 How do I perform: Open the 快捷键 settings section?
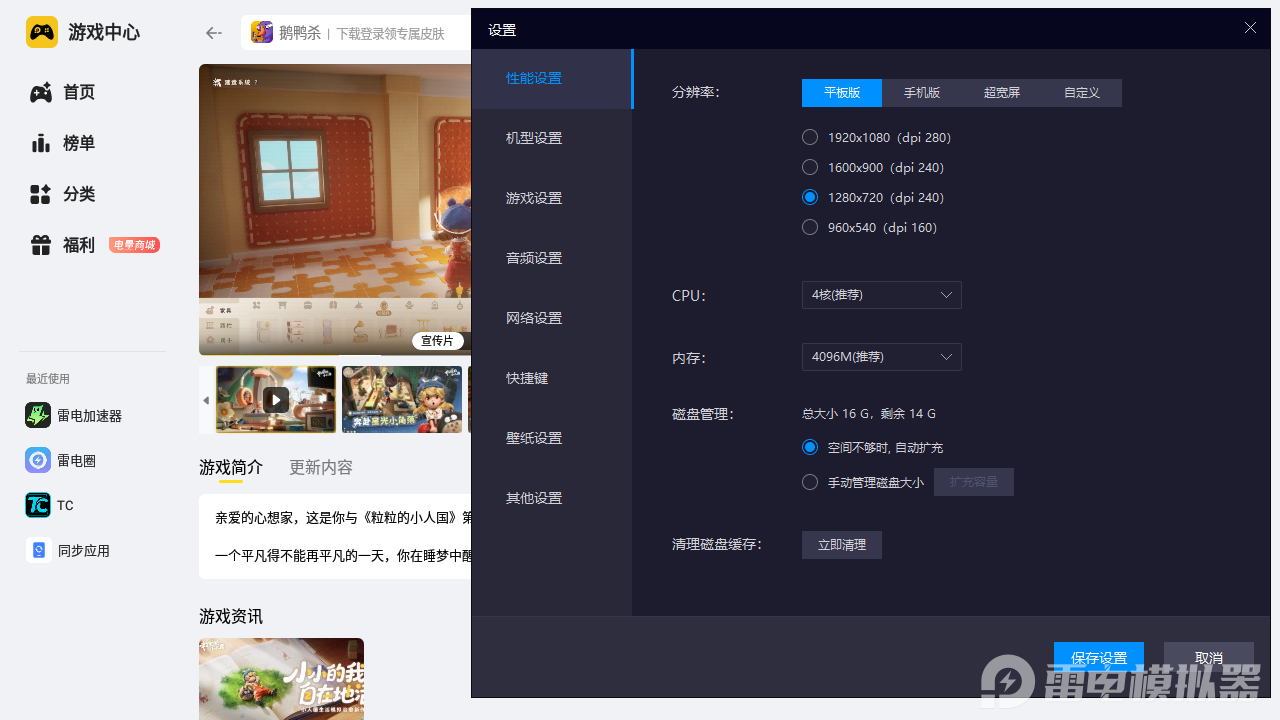point(552,378)
